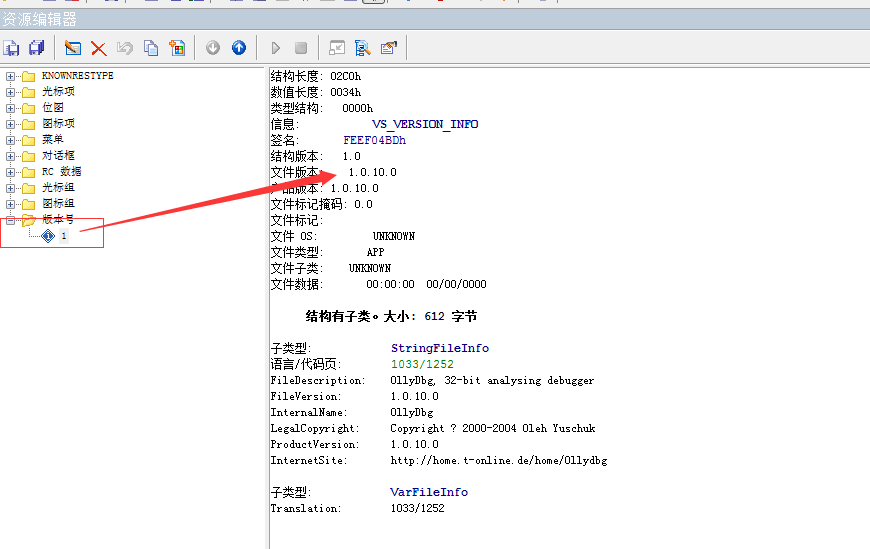Click the stop square toolbar icon

[x=301, y=48]
